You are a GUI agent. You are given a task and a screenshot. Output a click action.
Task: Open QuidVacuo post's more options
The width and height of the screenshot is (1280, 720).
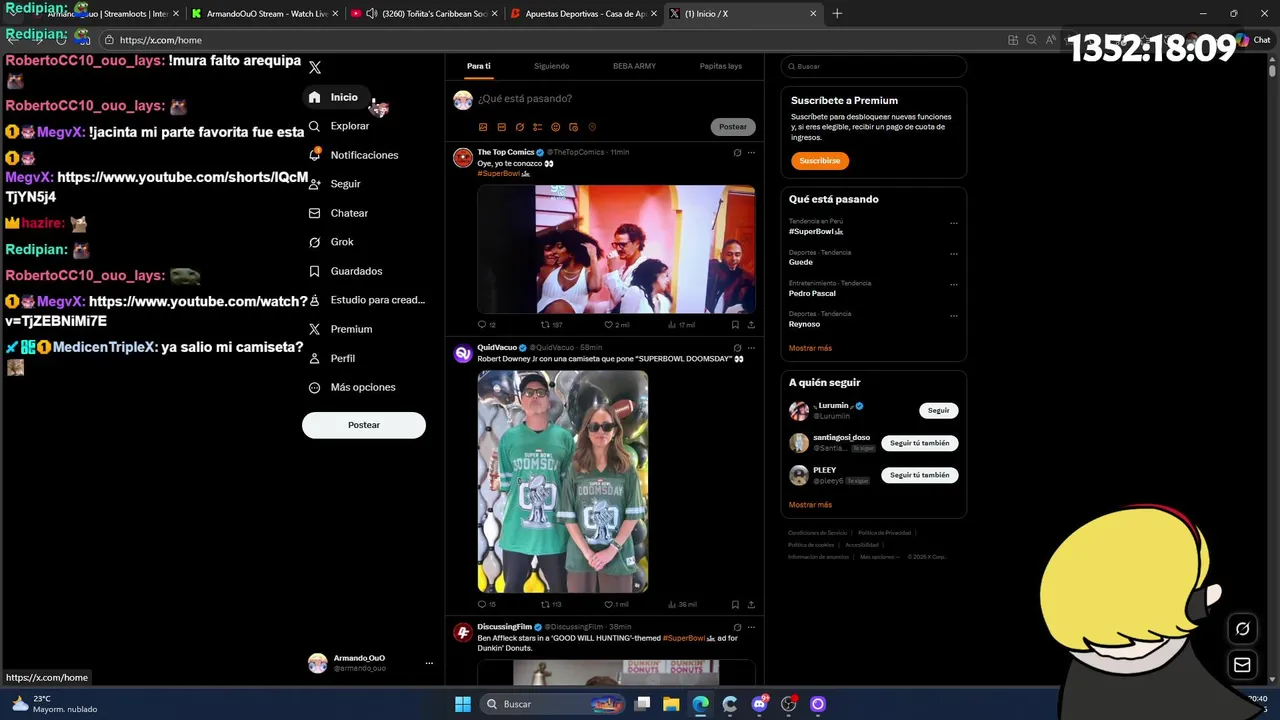pos(751,348)
